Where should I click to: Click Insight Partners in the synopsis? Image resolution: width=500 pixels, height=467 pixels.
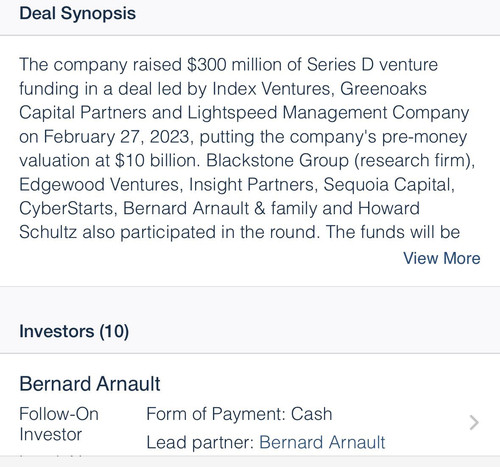click(251, 184)
